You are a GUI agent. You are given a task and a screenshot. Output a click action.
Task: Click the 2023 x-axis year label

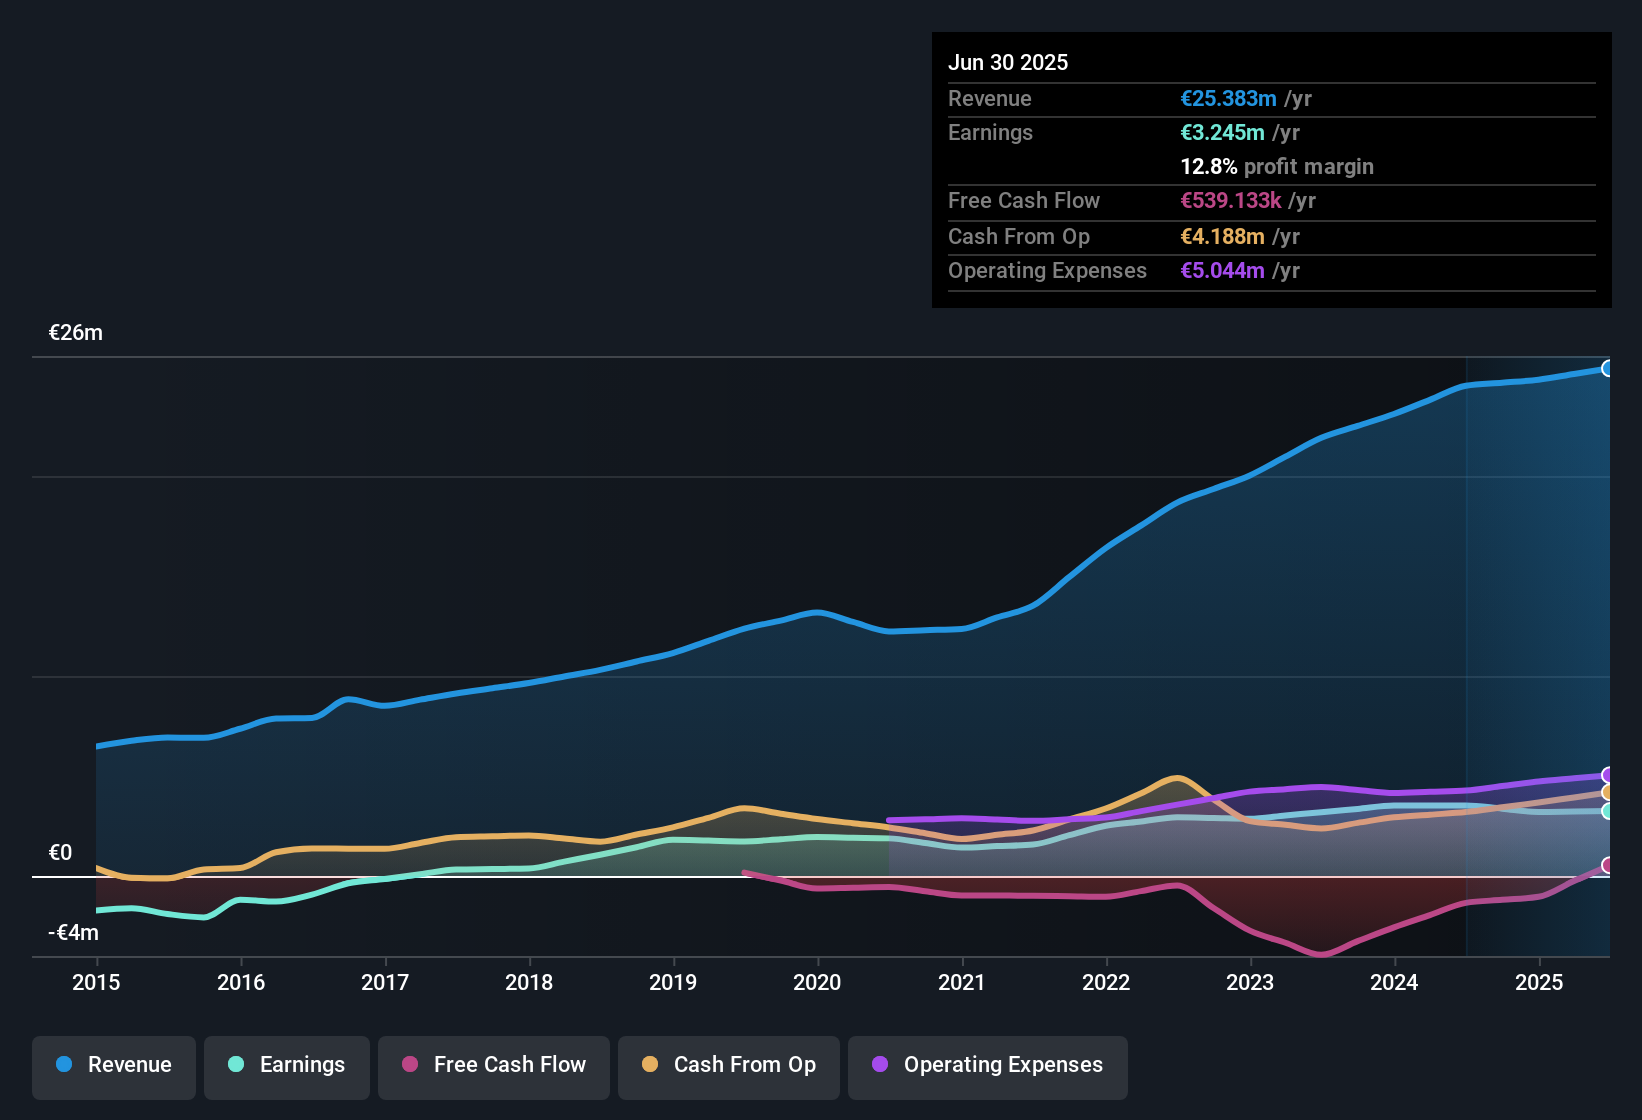1250,983
